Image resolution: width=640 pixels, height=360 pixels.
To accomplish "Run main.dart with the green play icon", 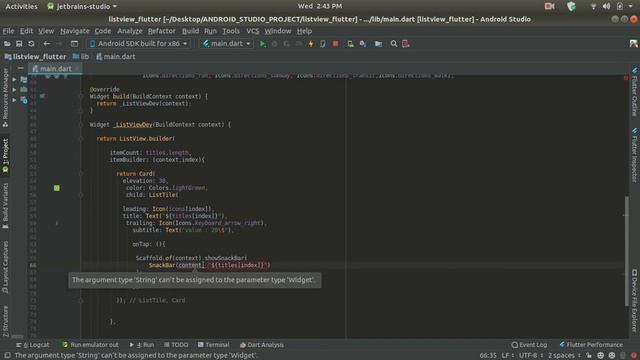I will (x=263, y=44).
